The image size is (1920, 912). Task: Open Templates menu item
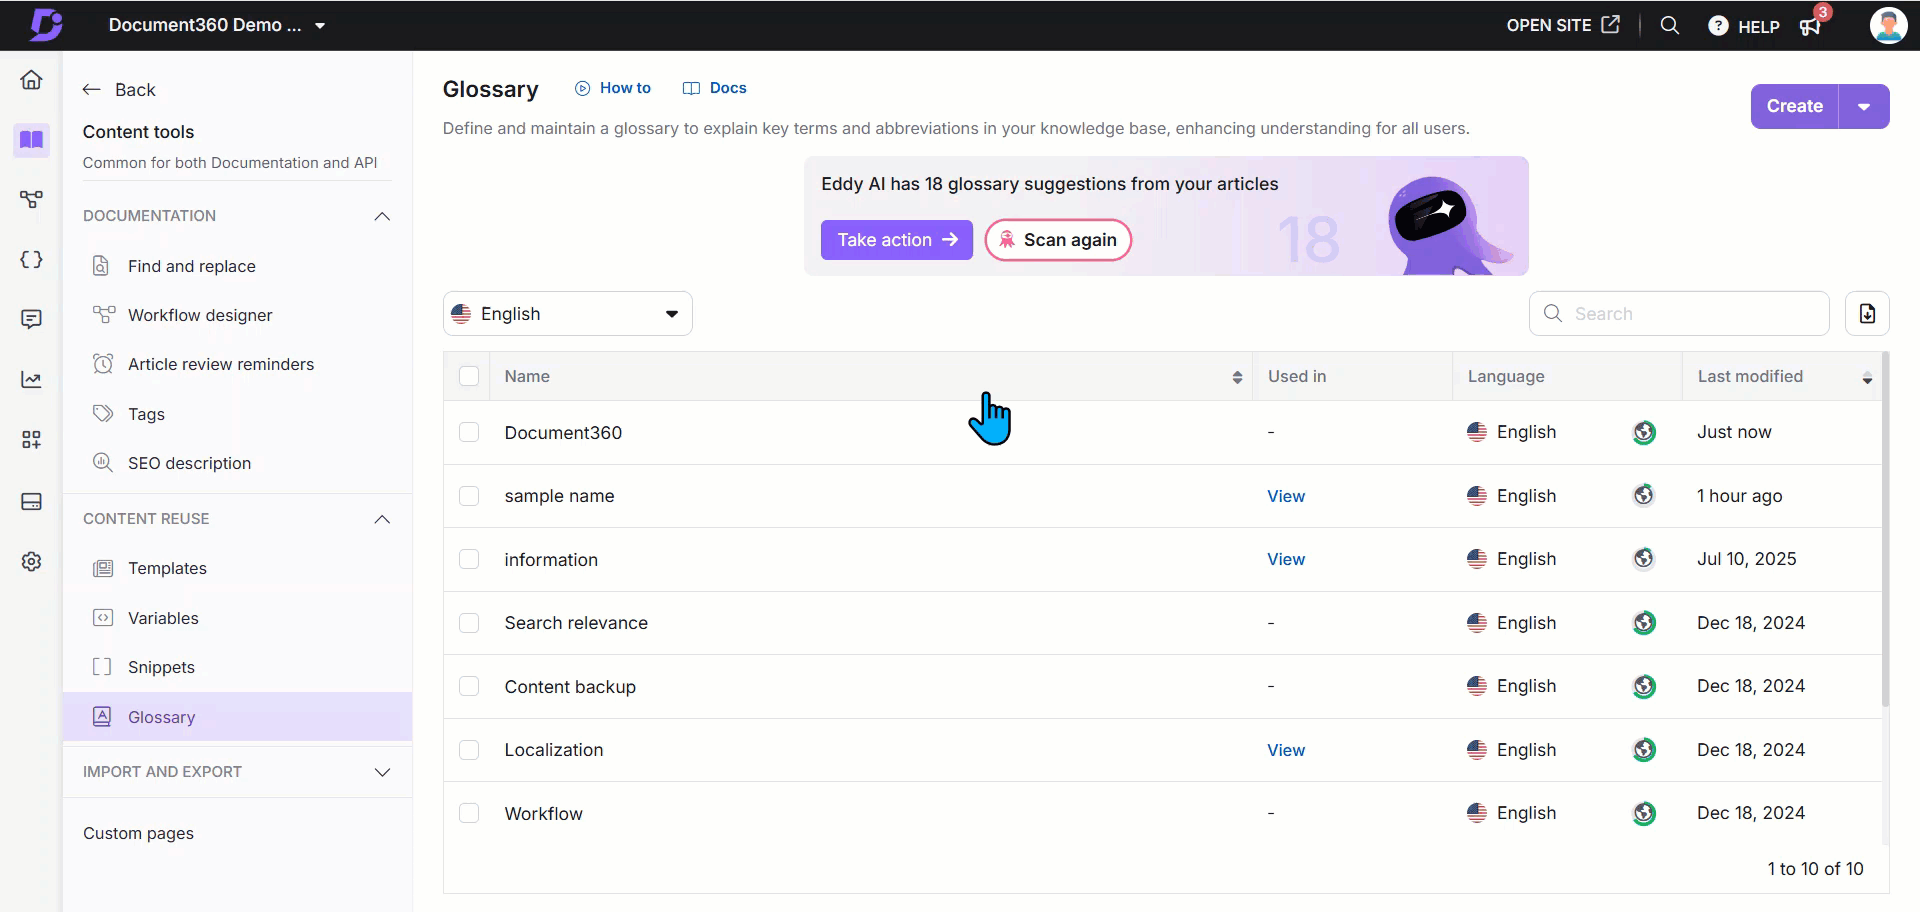pyautogui.click(x=237, y=568)
